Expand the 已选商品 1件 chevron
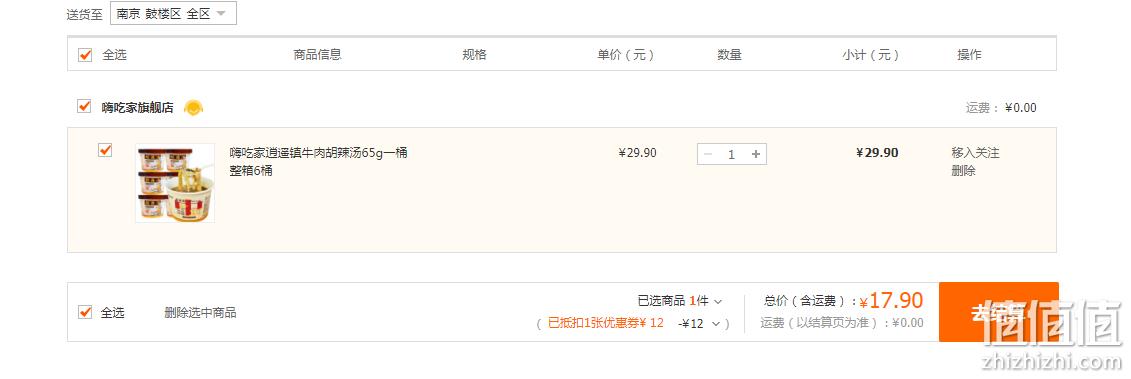 point(718,301)
